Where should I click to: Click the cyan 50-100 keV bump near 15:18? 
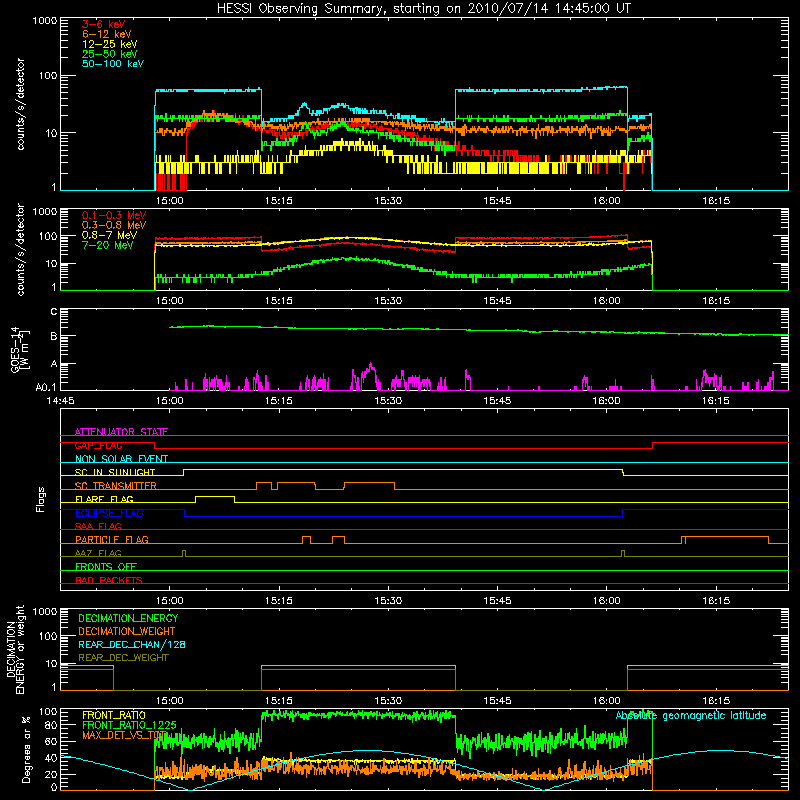point(304,105)
